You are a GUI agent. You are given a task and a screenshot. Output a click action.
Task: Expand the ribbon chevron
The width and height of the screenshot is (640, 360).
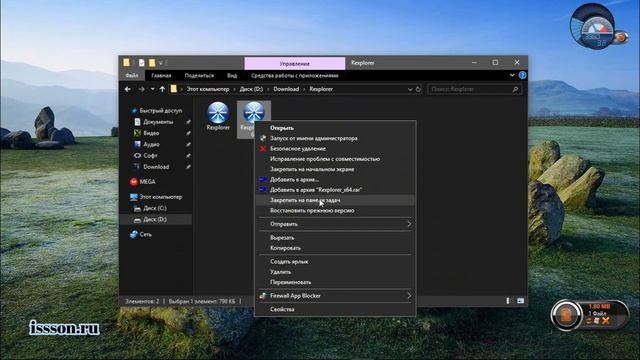point(512,76)
